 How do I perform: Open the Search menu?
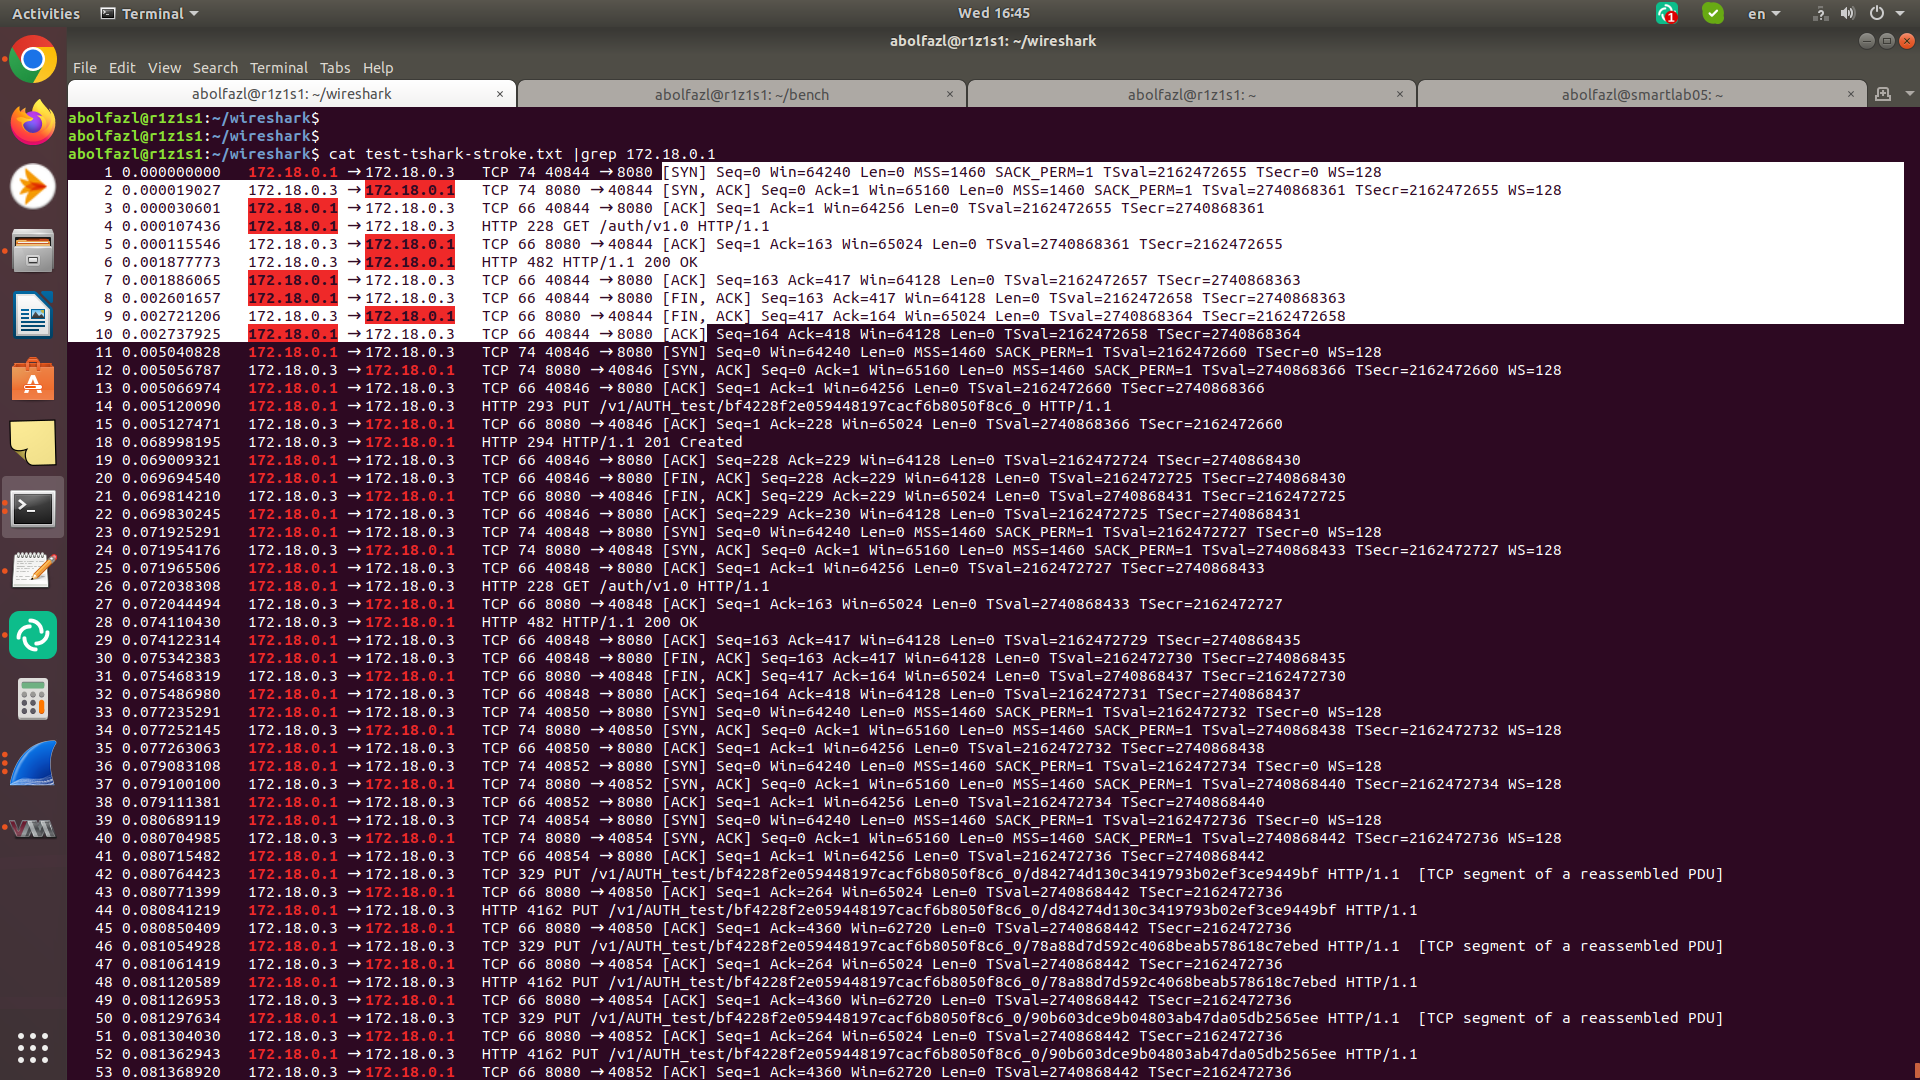click(215, 68)
